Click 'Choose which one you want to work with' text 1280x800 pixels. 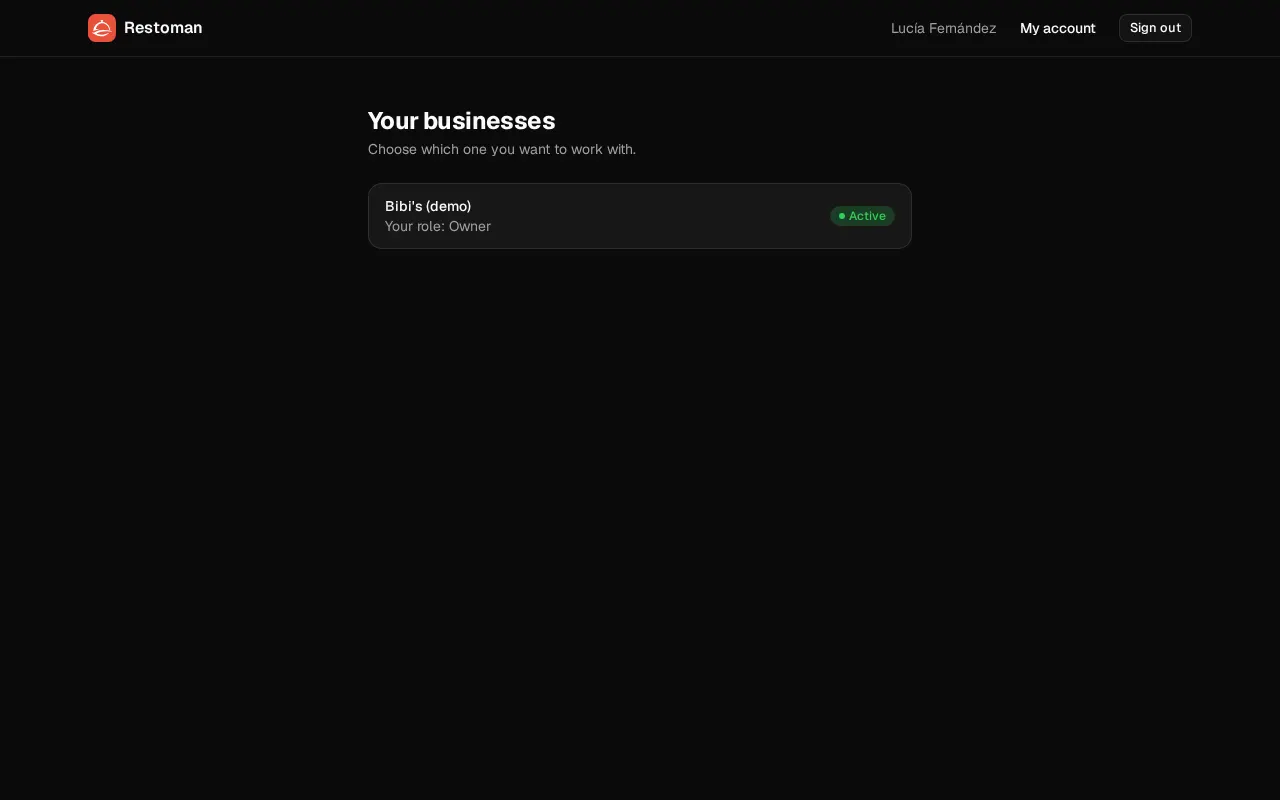[x=502, y=149]
